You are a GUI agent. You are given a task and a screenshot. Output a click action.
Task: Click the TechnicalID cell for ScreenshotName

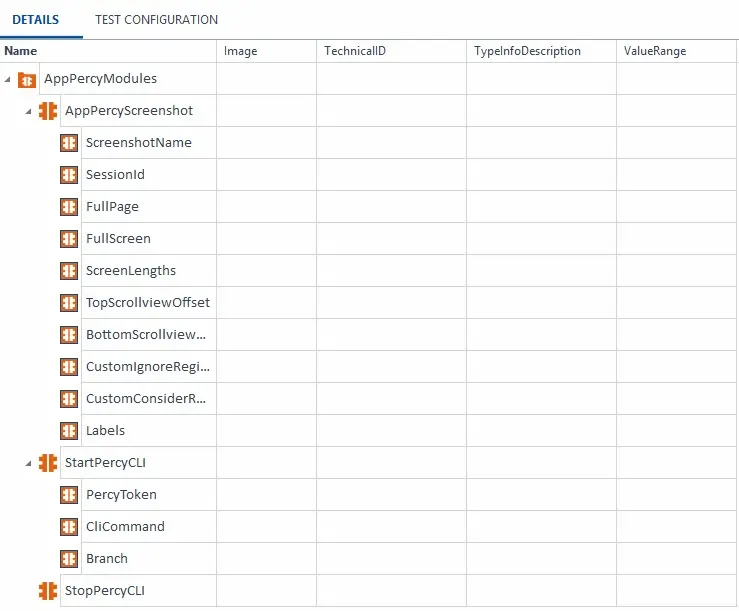[391, 143]
